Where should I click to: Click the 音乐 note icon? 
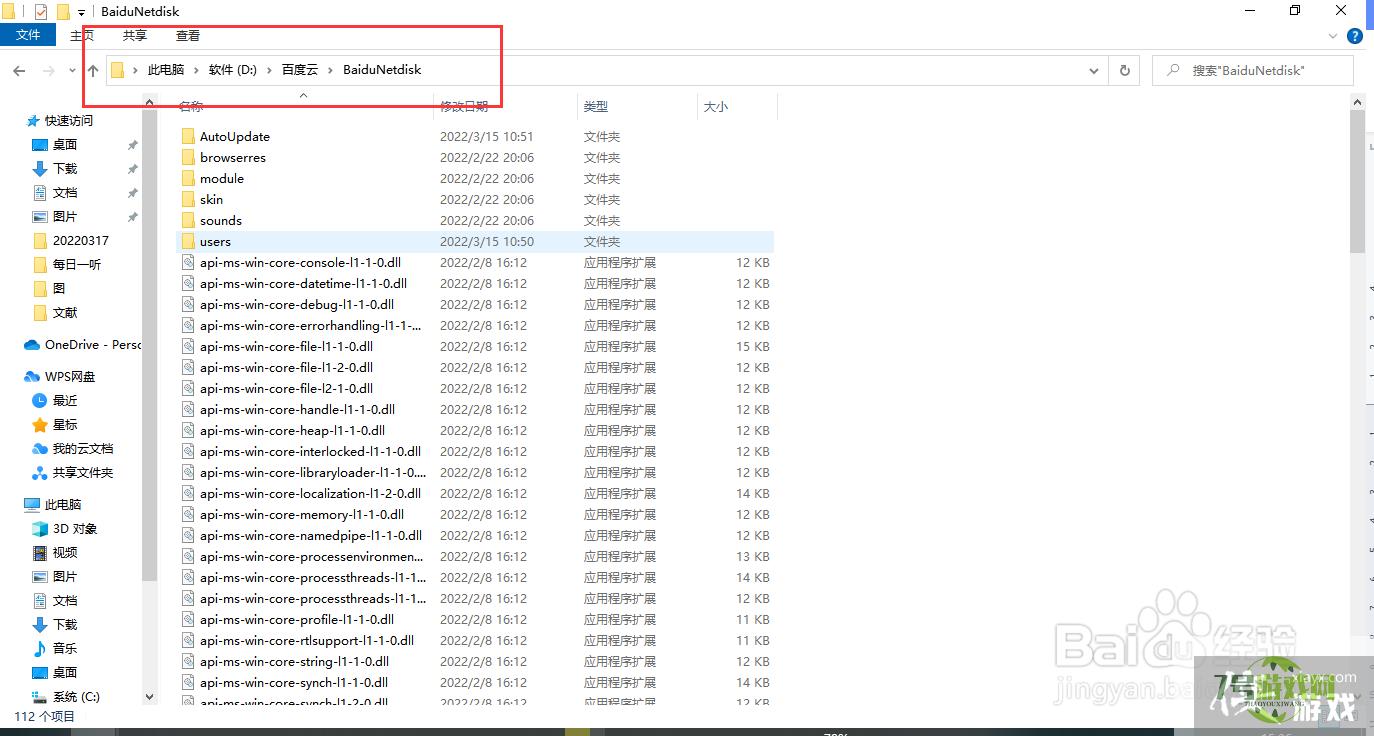click(40, 649)
